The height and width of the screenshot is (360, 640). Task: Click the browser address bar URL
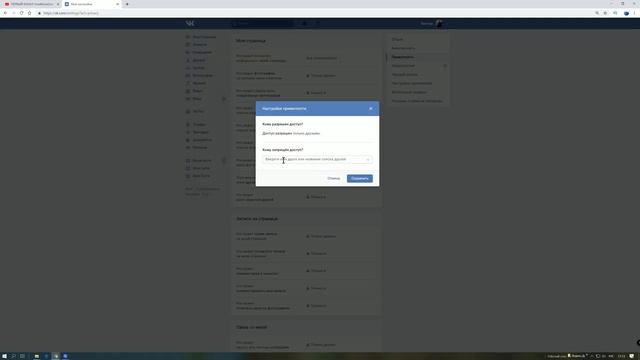(x=71, y=13)
